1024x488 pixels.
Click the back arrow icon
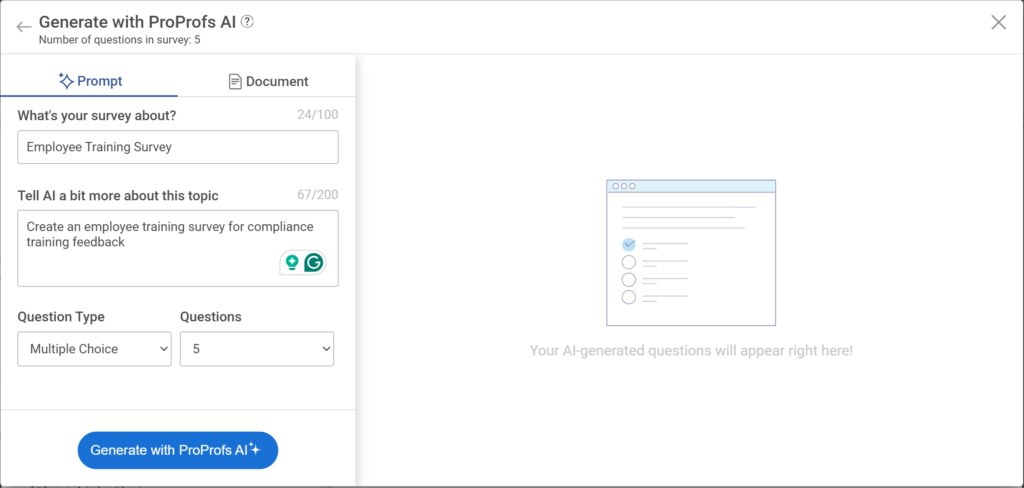[x=24, y=27]
